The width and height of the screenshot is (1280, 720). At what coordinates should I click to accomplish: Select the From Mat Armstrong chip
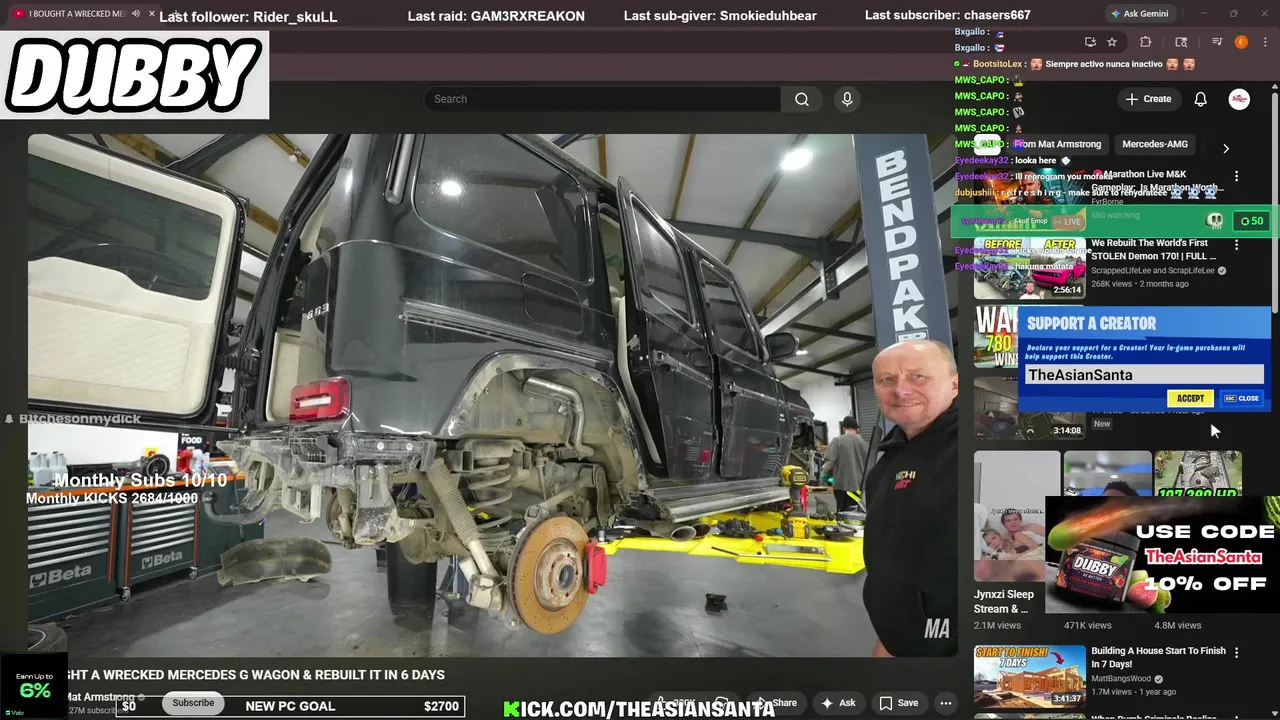tap(1057, 144)
